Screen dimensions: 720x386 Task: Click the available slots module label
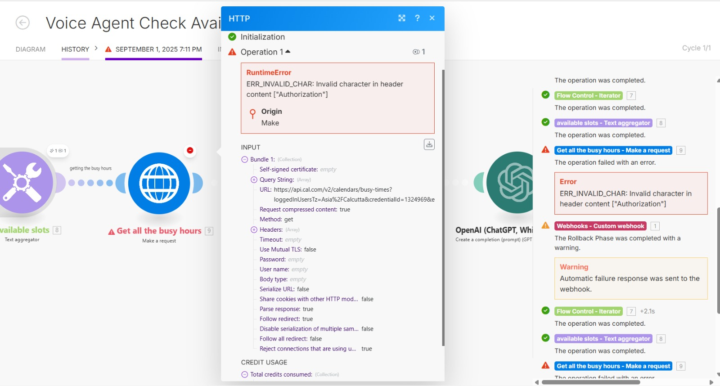pos(25,230)
